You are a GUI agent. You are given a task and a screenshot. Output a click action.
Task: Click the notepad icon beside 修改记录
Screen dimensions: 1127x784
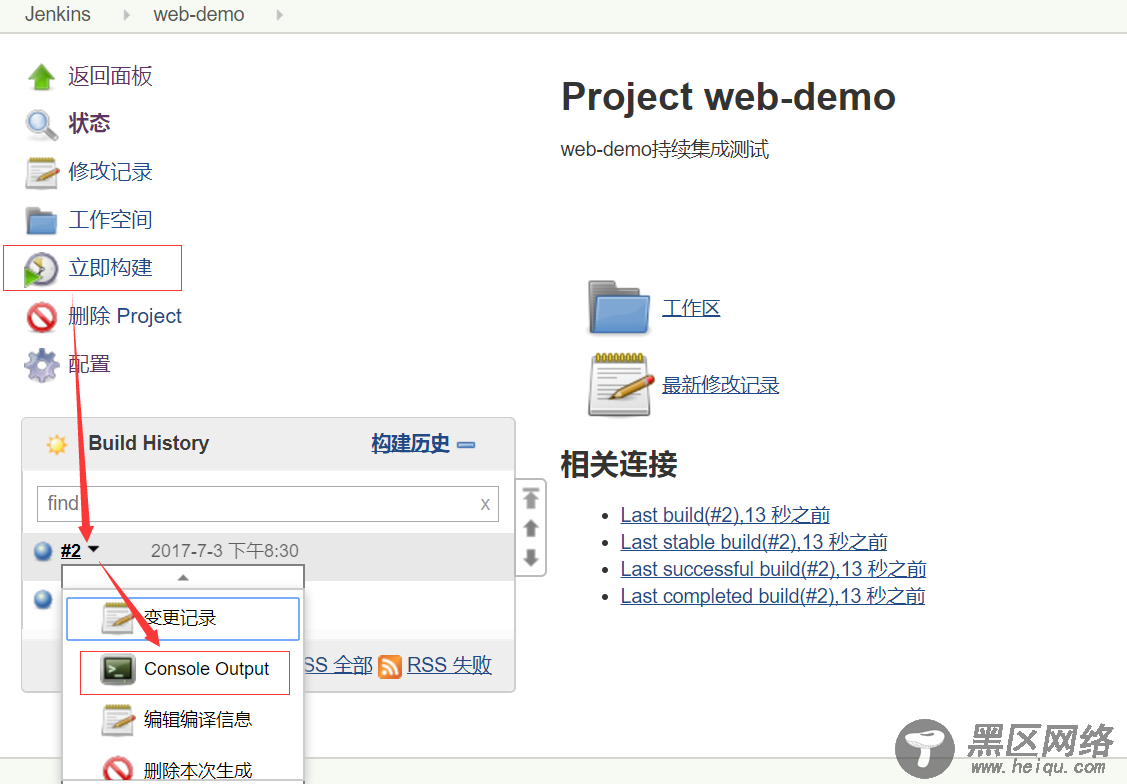(42, 172)
